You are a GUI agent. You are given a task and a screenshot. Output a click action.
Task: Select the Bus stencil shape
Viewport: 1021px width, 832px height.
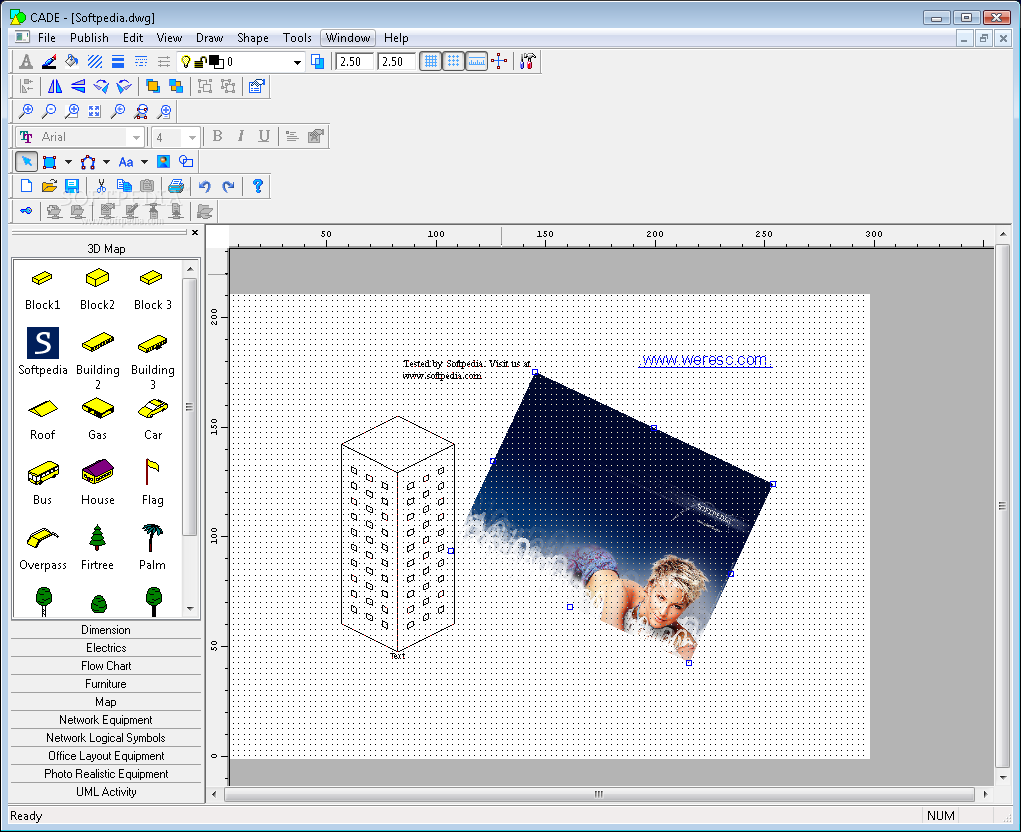(43, 482)
